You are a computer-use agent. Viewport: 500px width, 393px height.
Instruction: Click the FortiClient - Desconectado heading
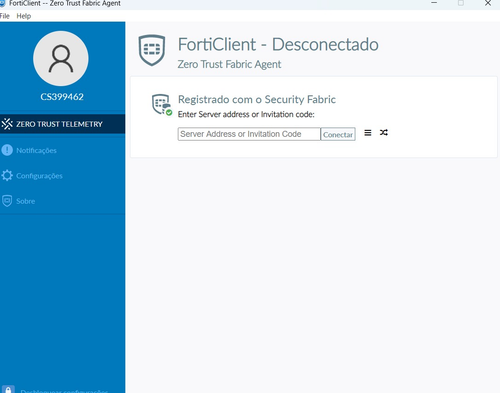278,45
